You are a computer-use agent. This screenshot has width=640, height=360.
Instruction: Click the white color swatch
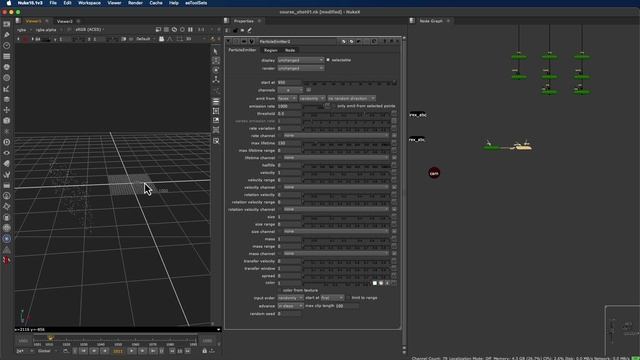point(375,283)
